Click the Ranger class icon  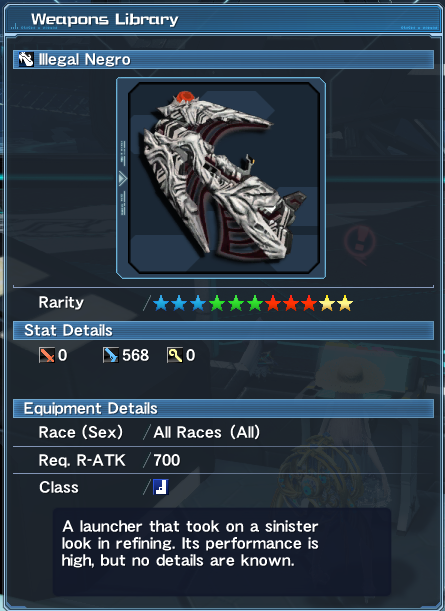coord(161,487)
